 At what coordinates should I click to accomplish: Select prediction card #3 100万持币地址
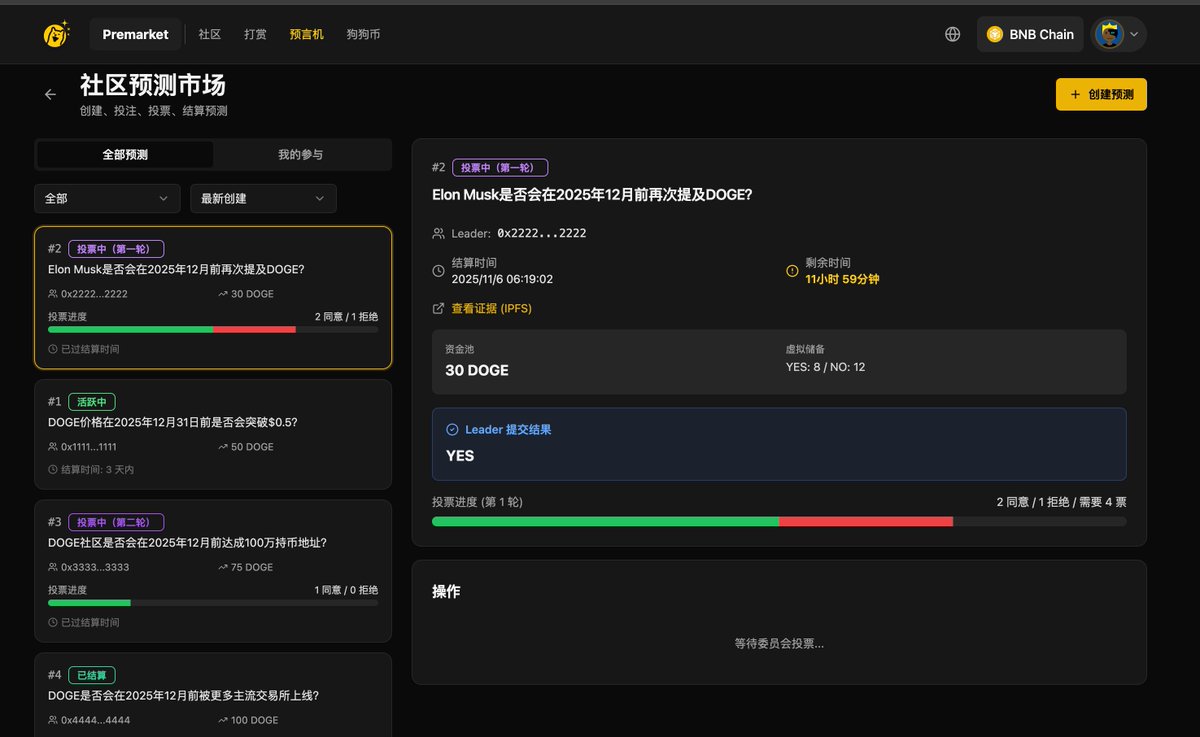coord(213,571)
